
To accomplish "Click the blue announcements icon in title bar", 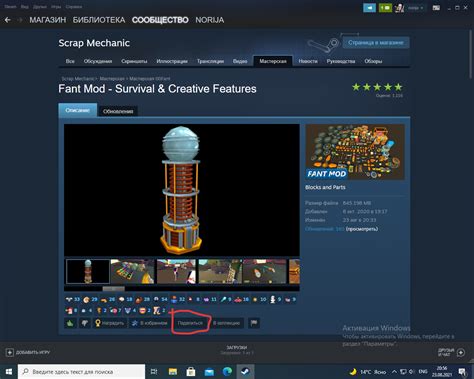I will pyautogui.click(x=369, y=8).
